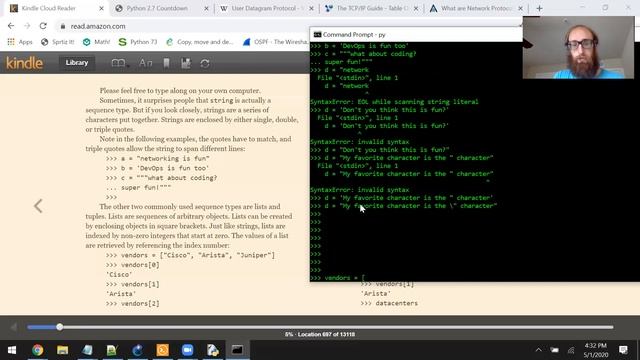Open File Explorer from the taskbar
The width and height of the screenshot is (640, 360).
(62, 350)
